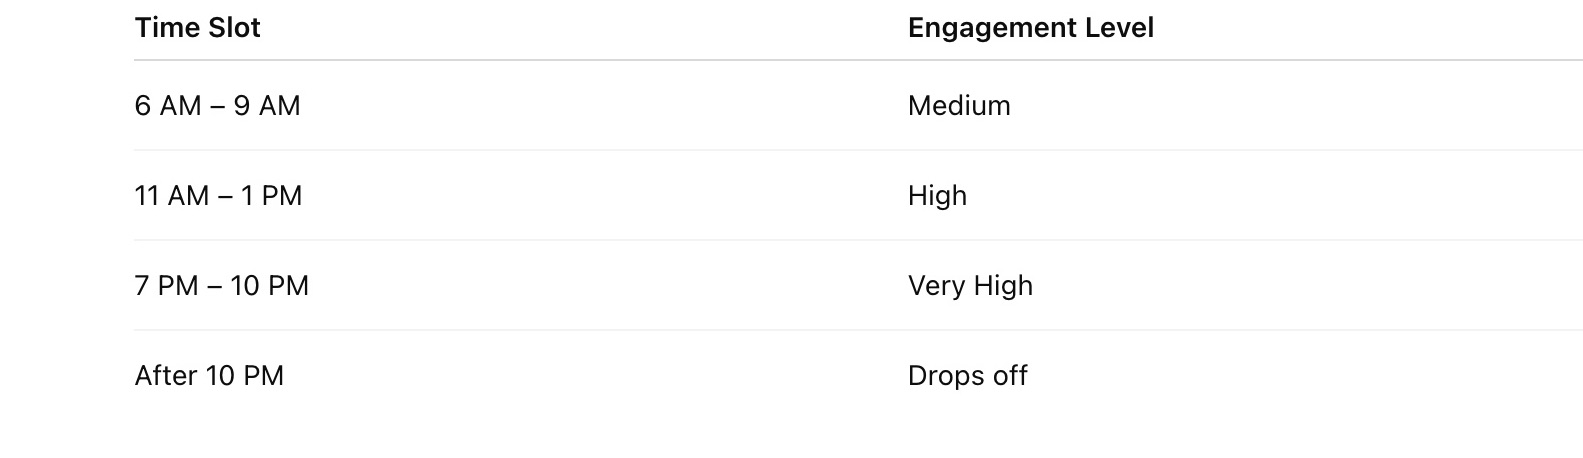Click the Drops off engagement value
The height and width of the screenshot is (458, 1583).
967,376
